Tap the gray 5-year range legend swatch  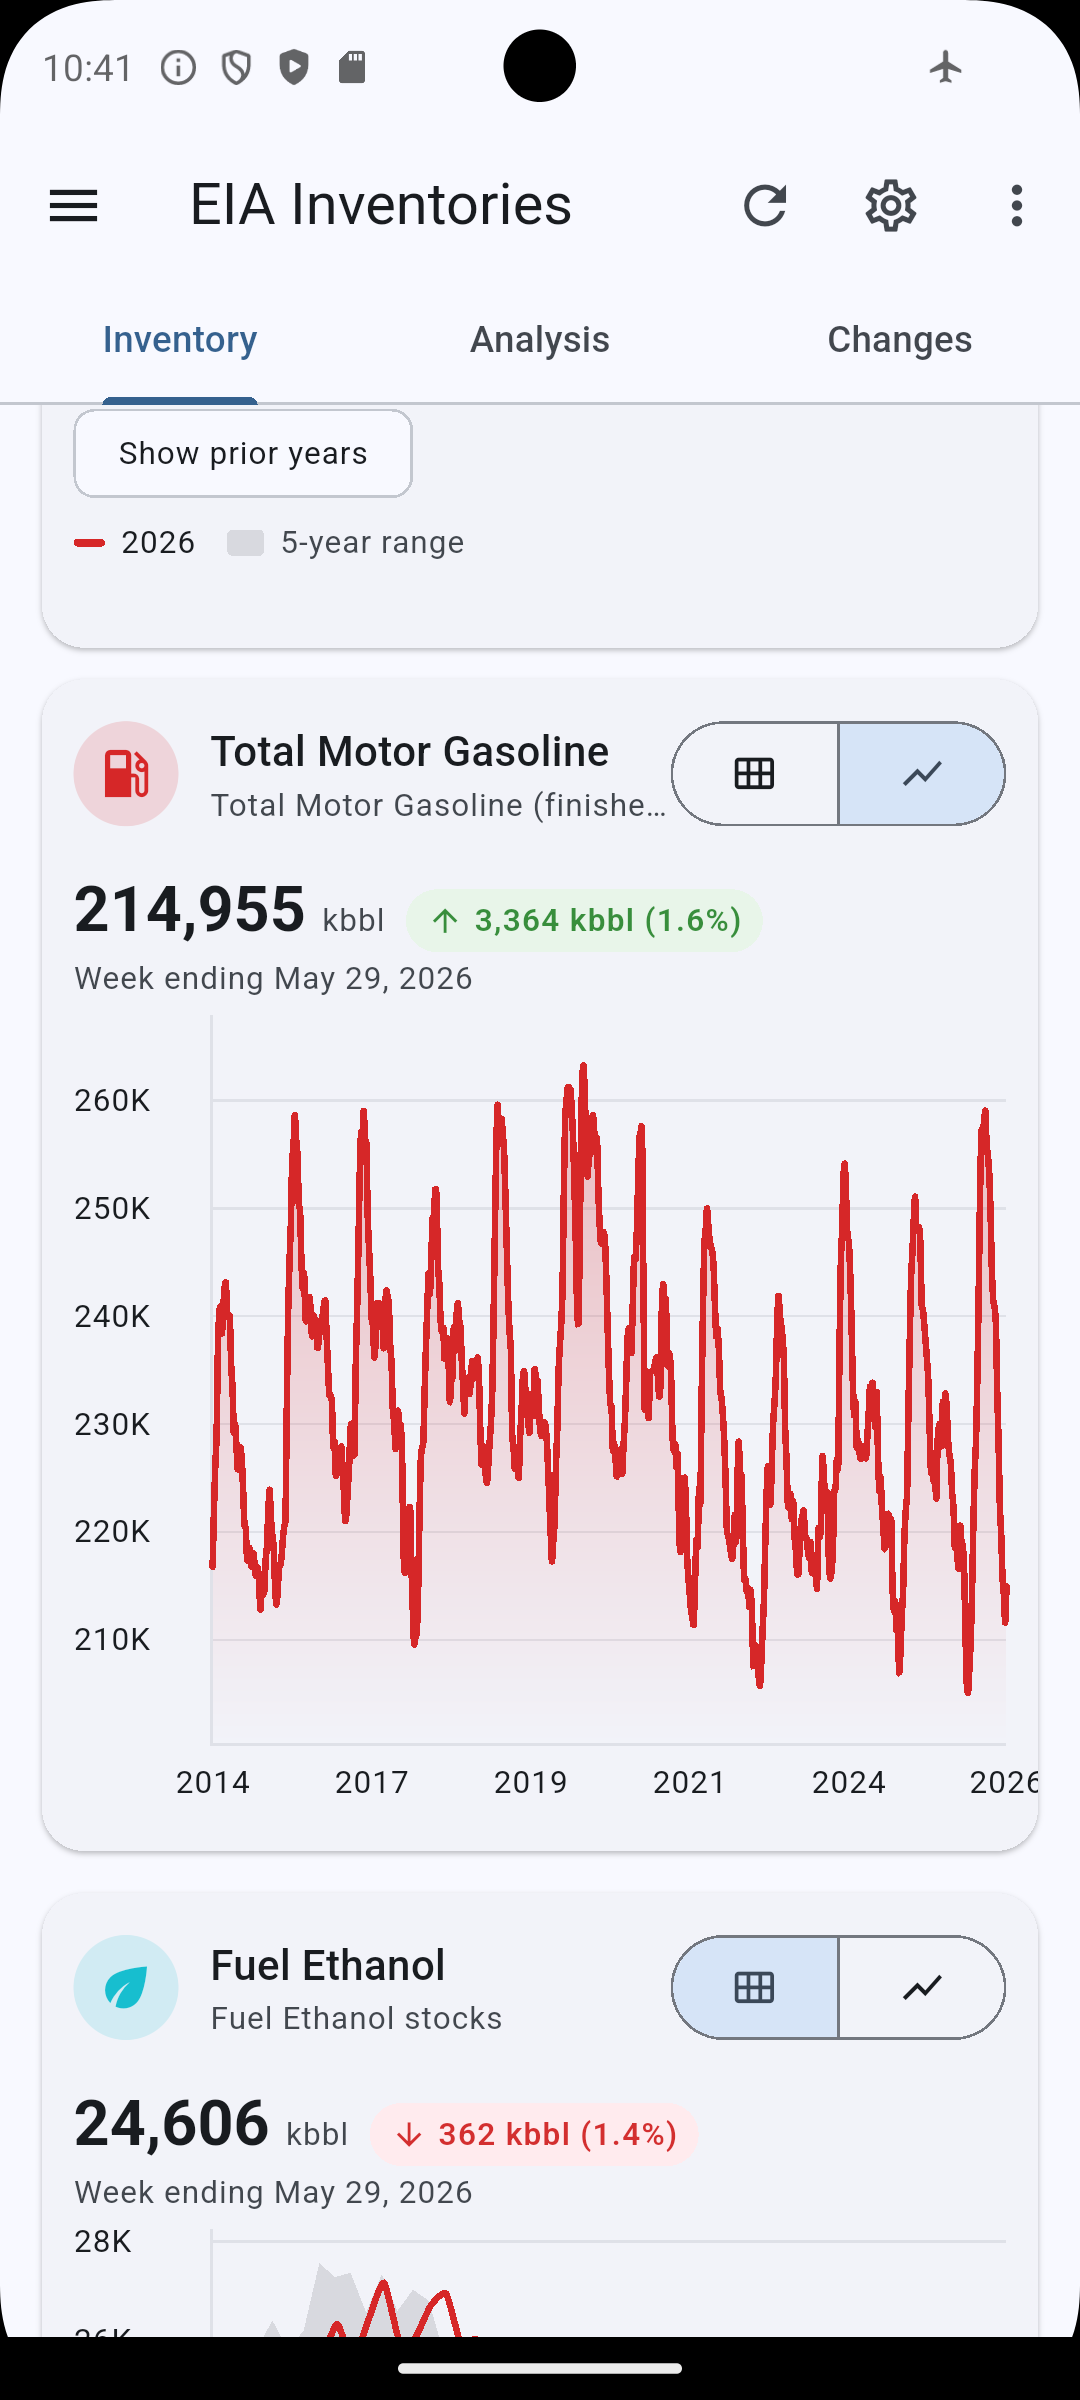point(246,543)
